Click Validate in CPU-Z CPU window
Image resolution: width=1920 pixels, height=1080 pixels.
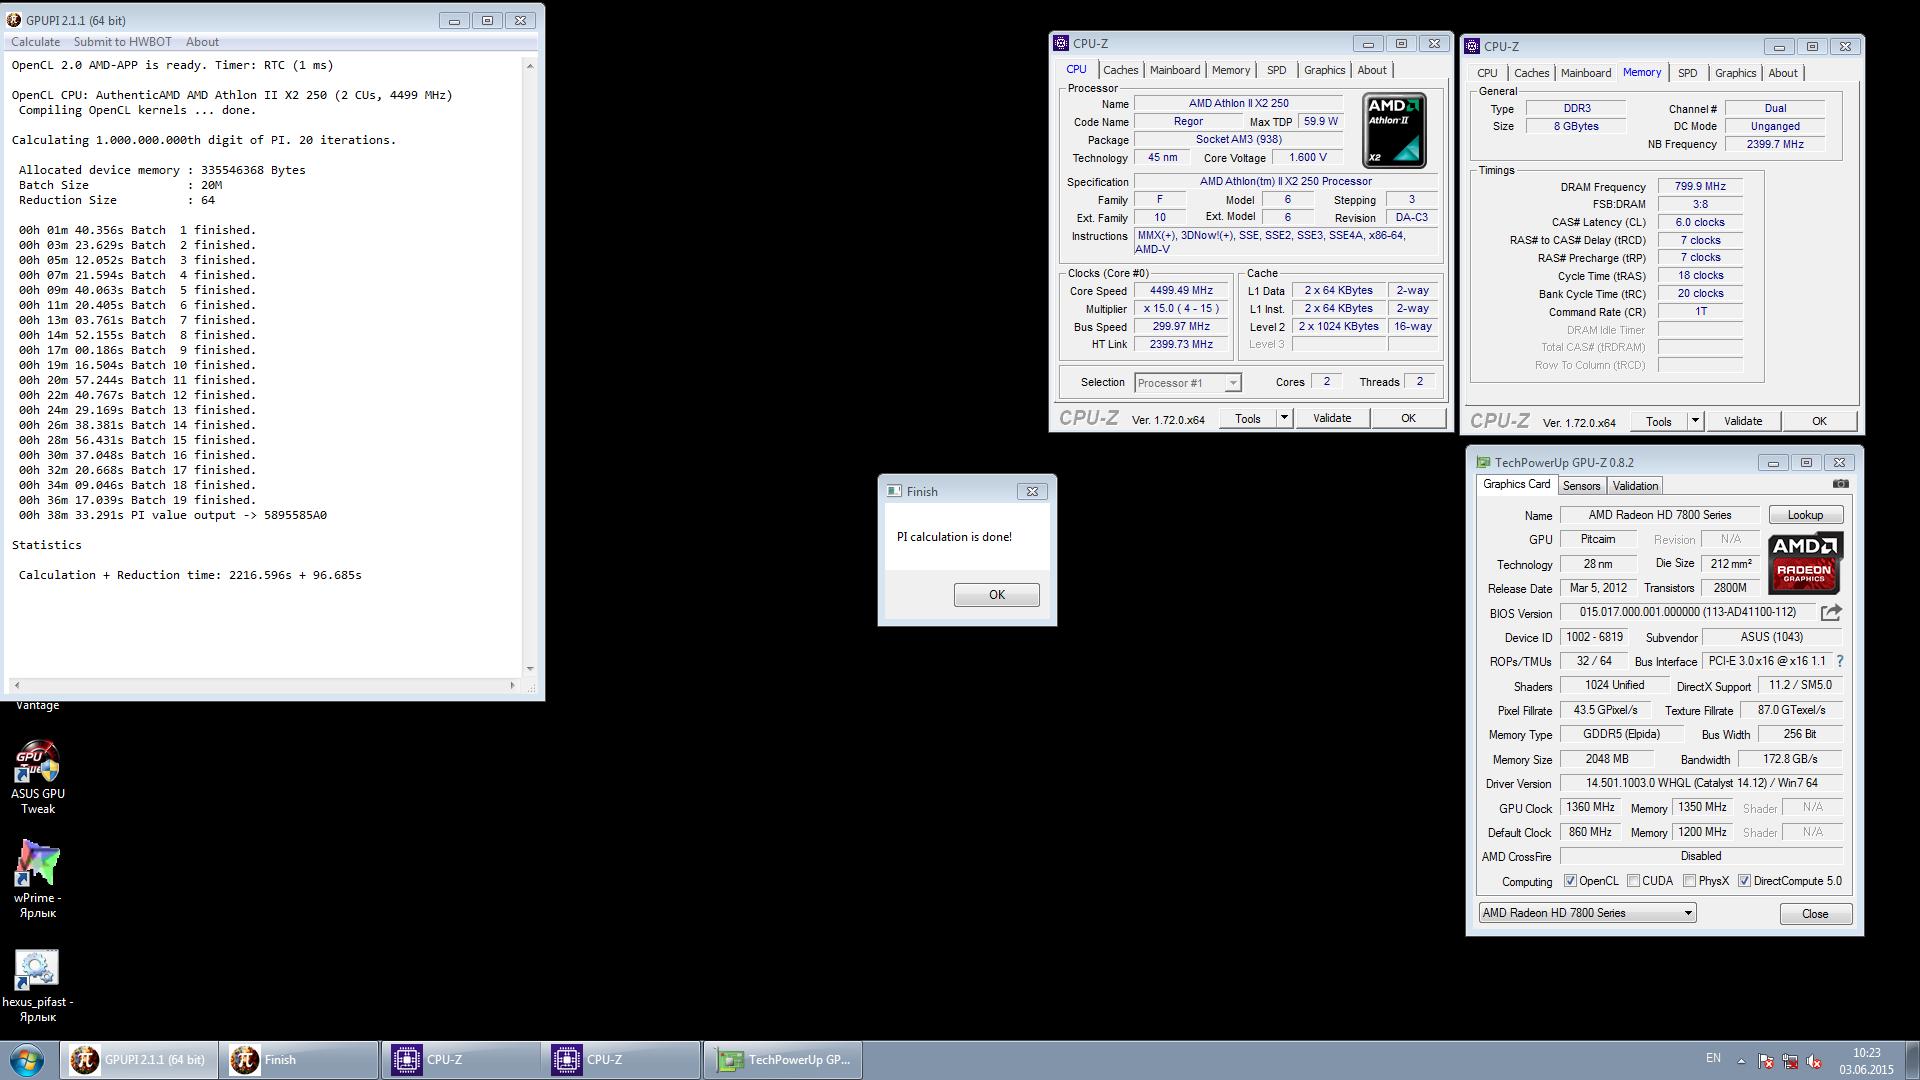point(1331,418)
